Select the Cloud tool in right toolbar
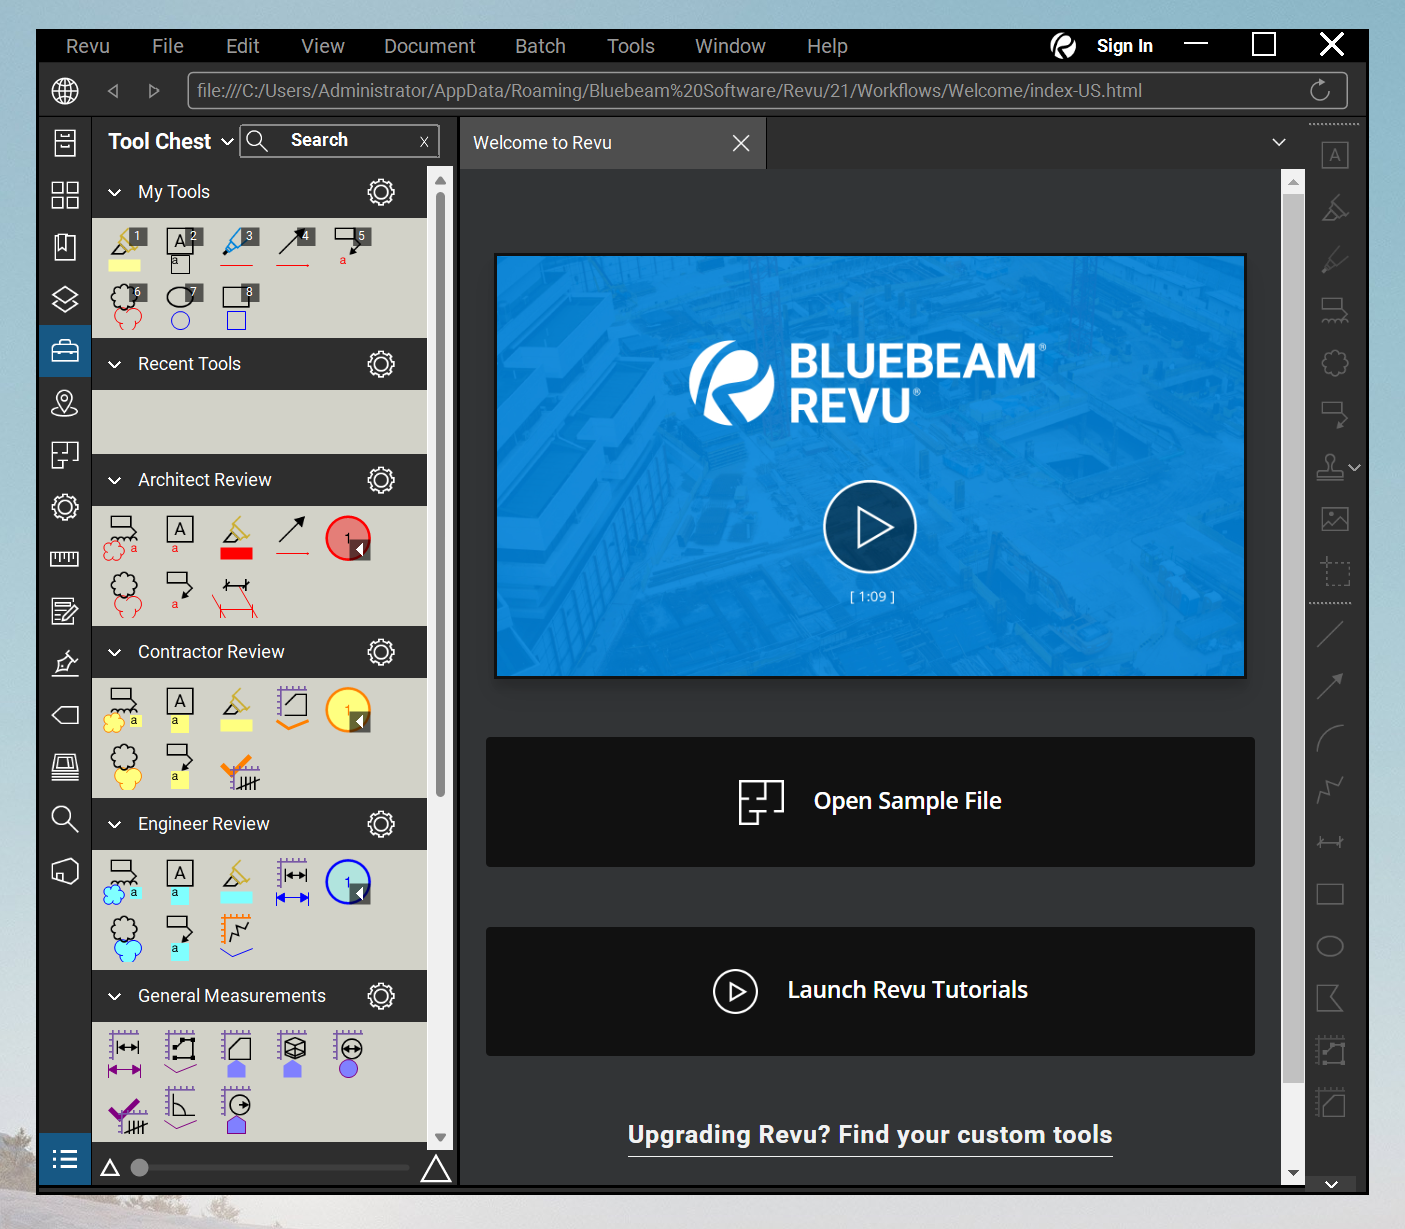Image resolution: width=1405 pixels, height=1229 pixels. tap(1335, 363)
